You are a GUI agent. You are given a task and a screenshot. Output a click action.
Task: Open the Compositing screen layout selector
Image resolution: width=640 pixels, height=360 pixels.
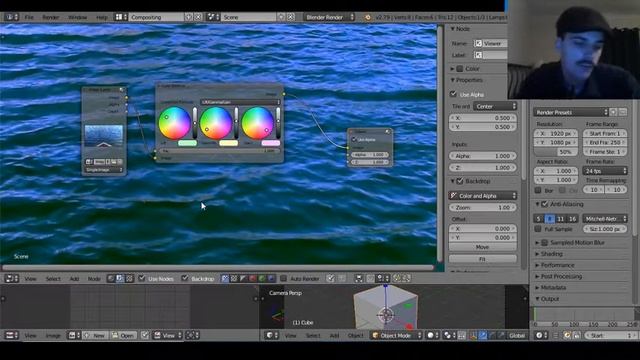(x=121, y=17)
